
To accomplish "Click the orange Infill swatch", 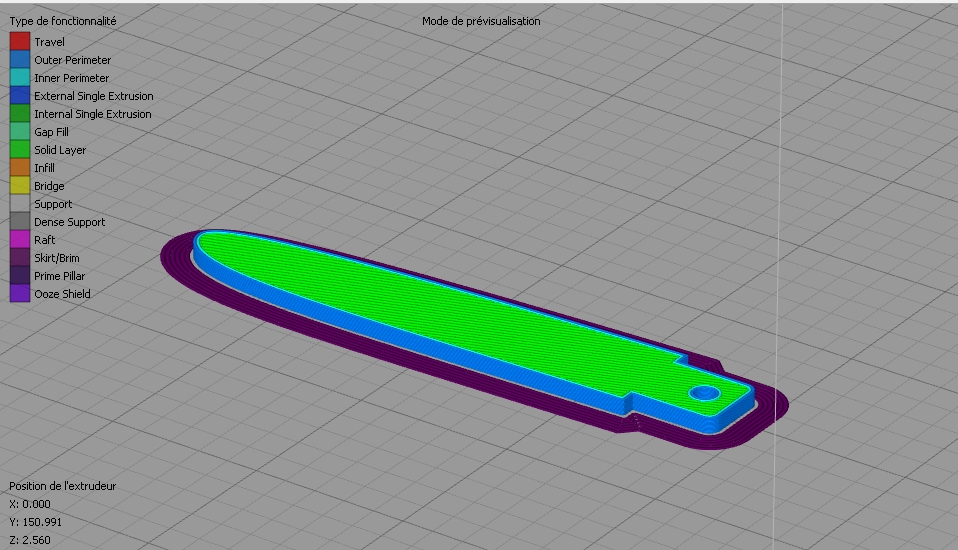I will 20,167.
